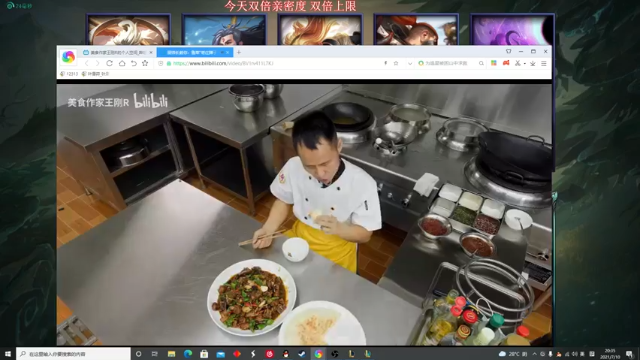
Task: Click the taskbar search box
Action: tap(73, 354)
